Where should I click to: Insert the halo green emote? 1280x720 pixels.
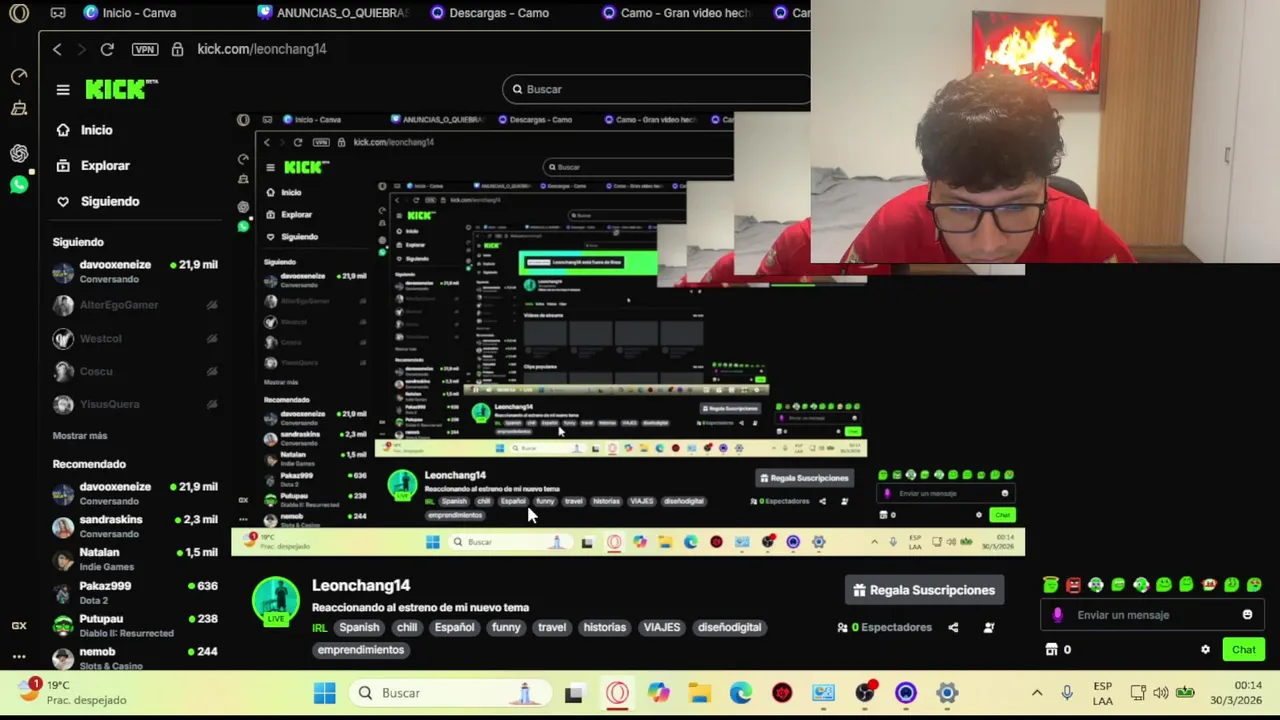(x=1050, y=585)
